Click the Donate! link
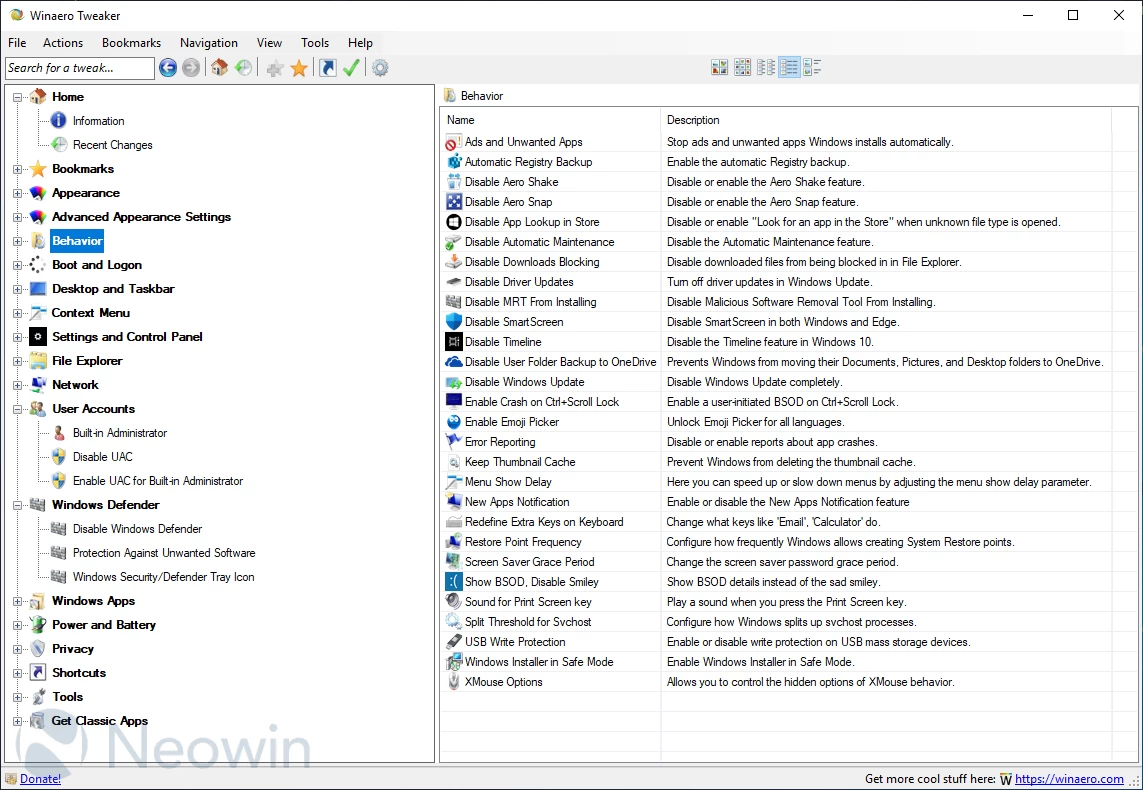The image size is (1143, 790). click(40, 779)
